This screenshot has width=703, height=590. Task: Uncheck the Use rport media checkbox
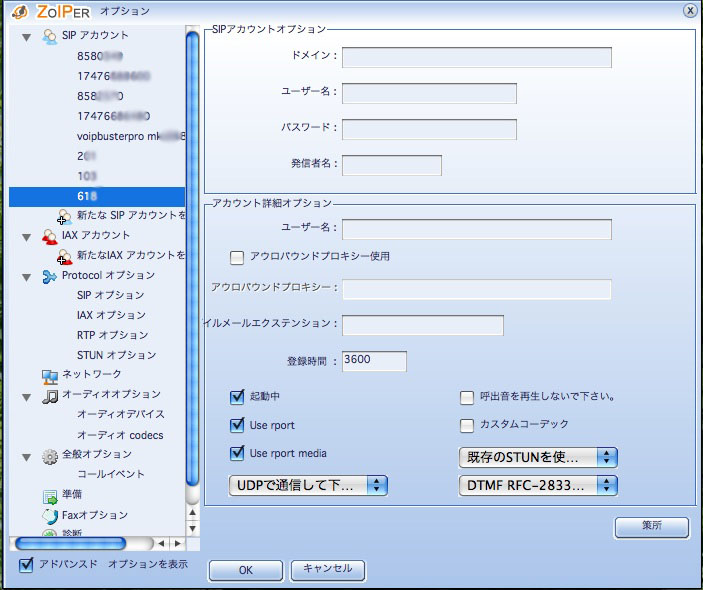point(237,453)
